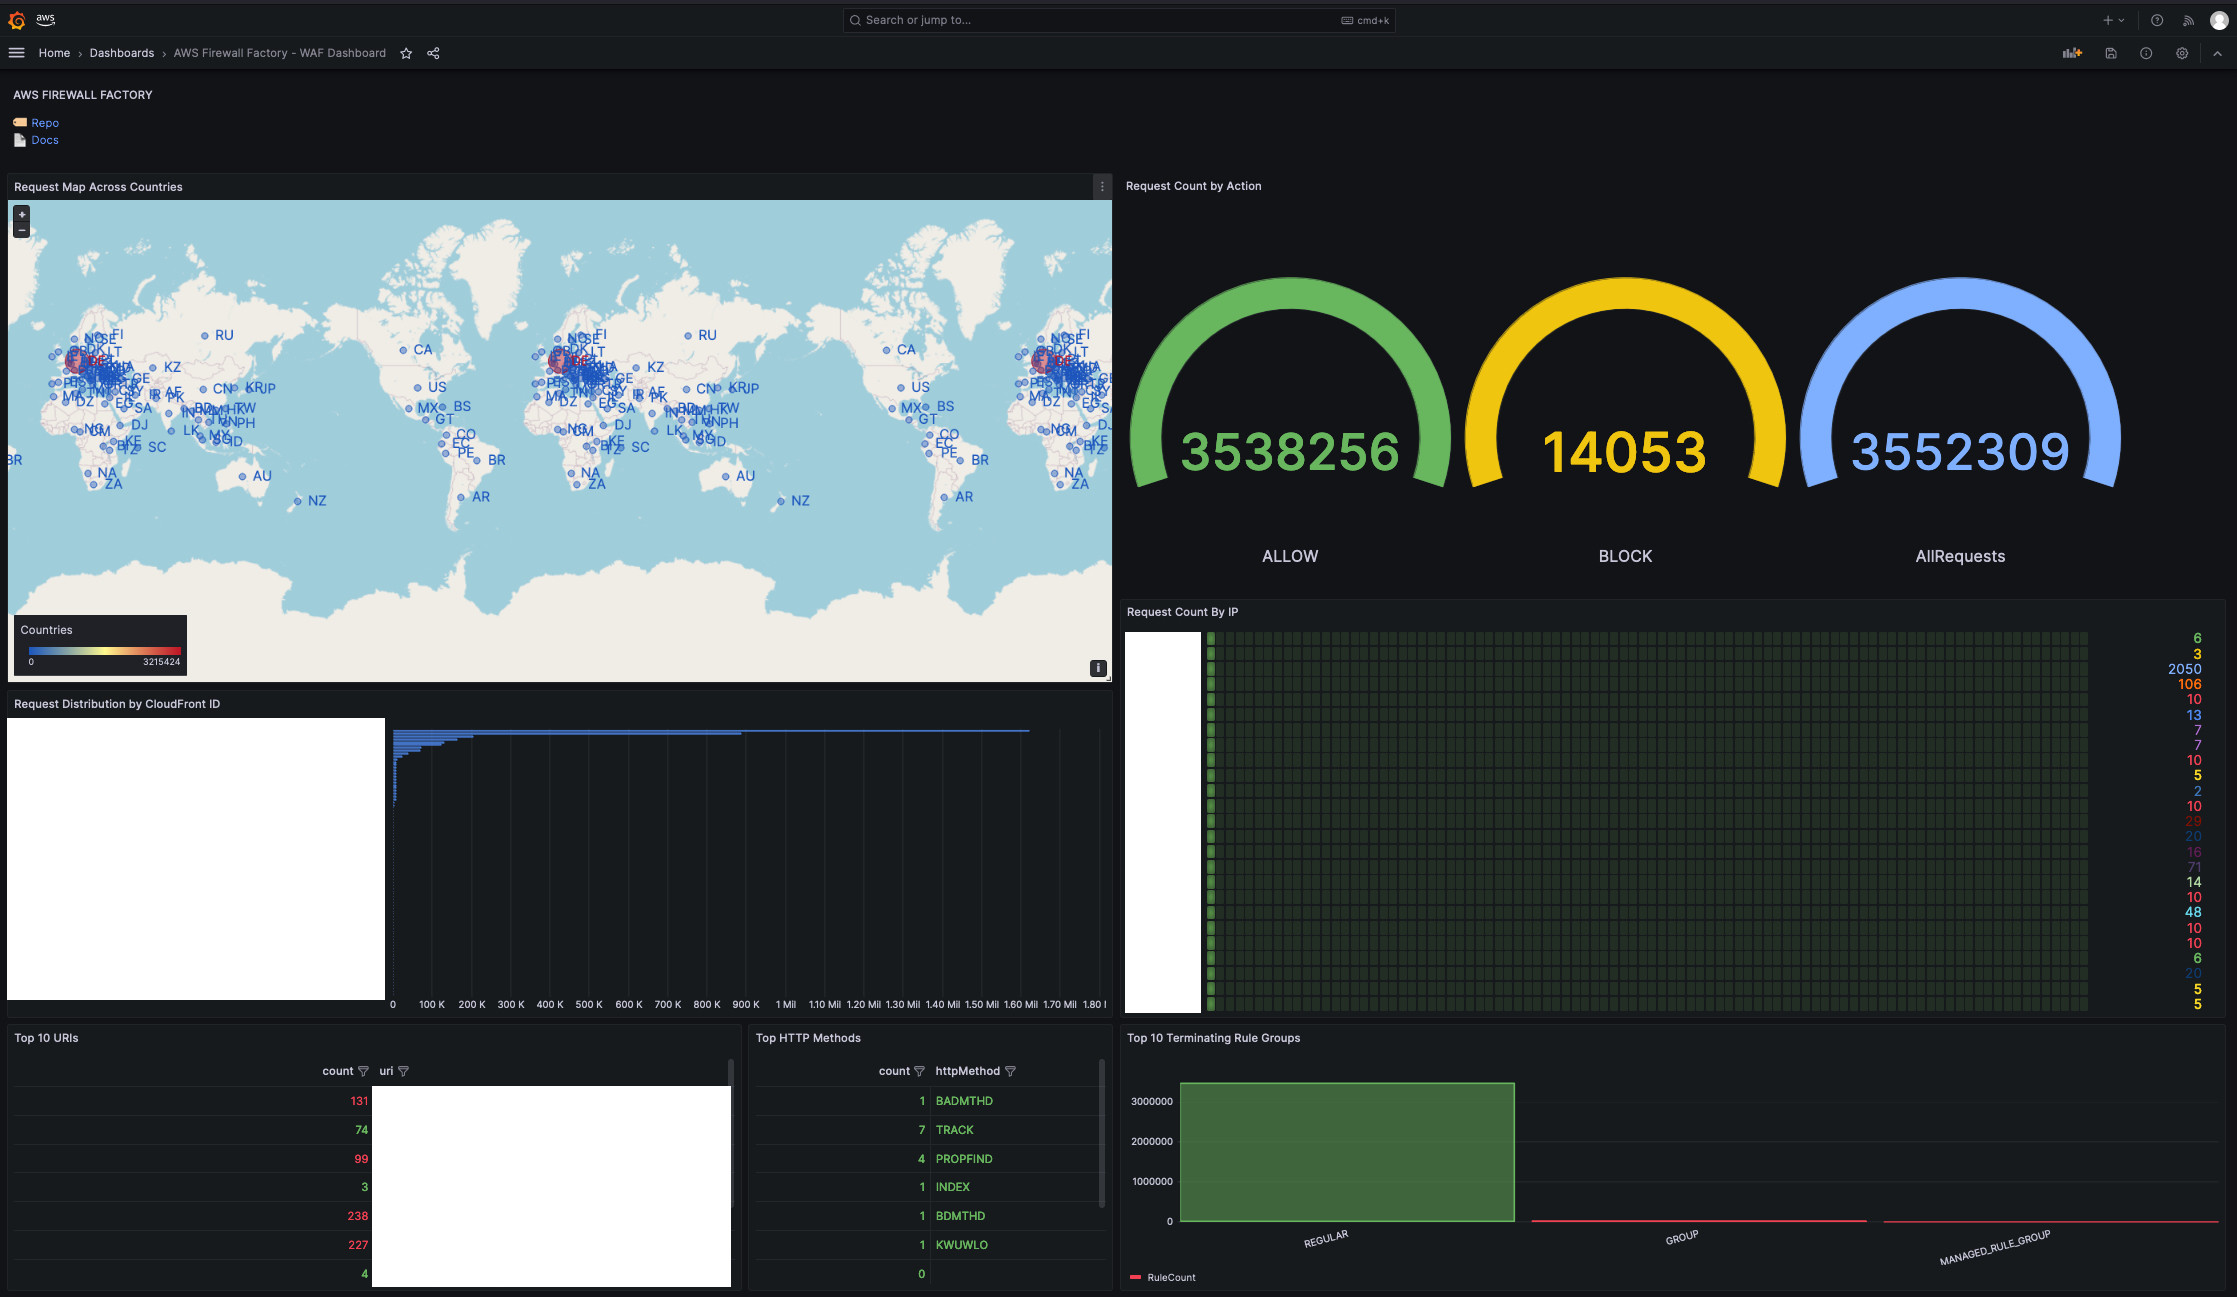Click the GROUP axis label
Screen dimensions: 2237x1297
click(1681, 1238)
